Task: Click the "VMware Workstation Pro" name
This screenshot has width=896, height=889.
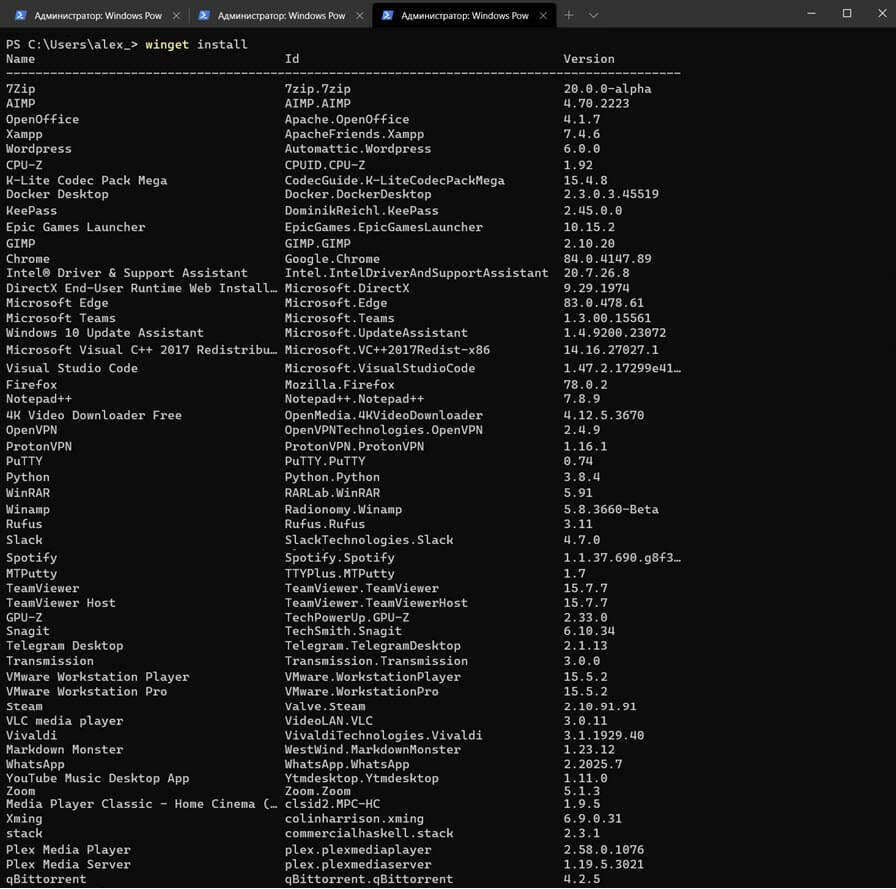Action: point(86,692)
